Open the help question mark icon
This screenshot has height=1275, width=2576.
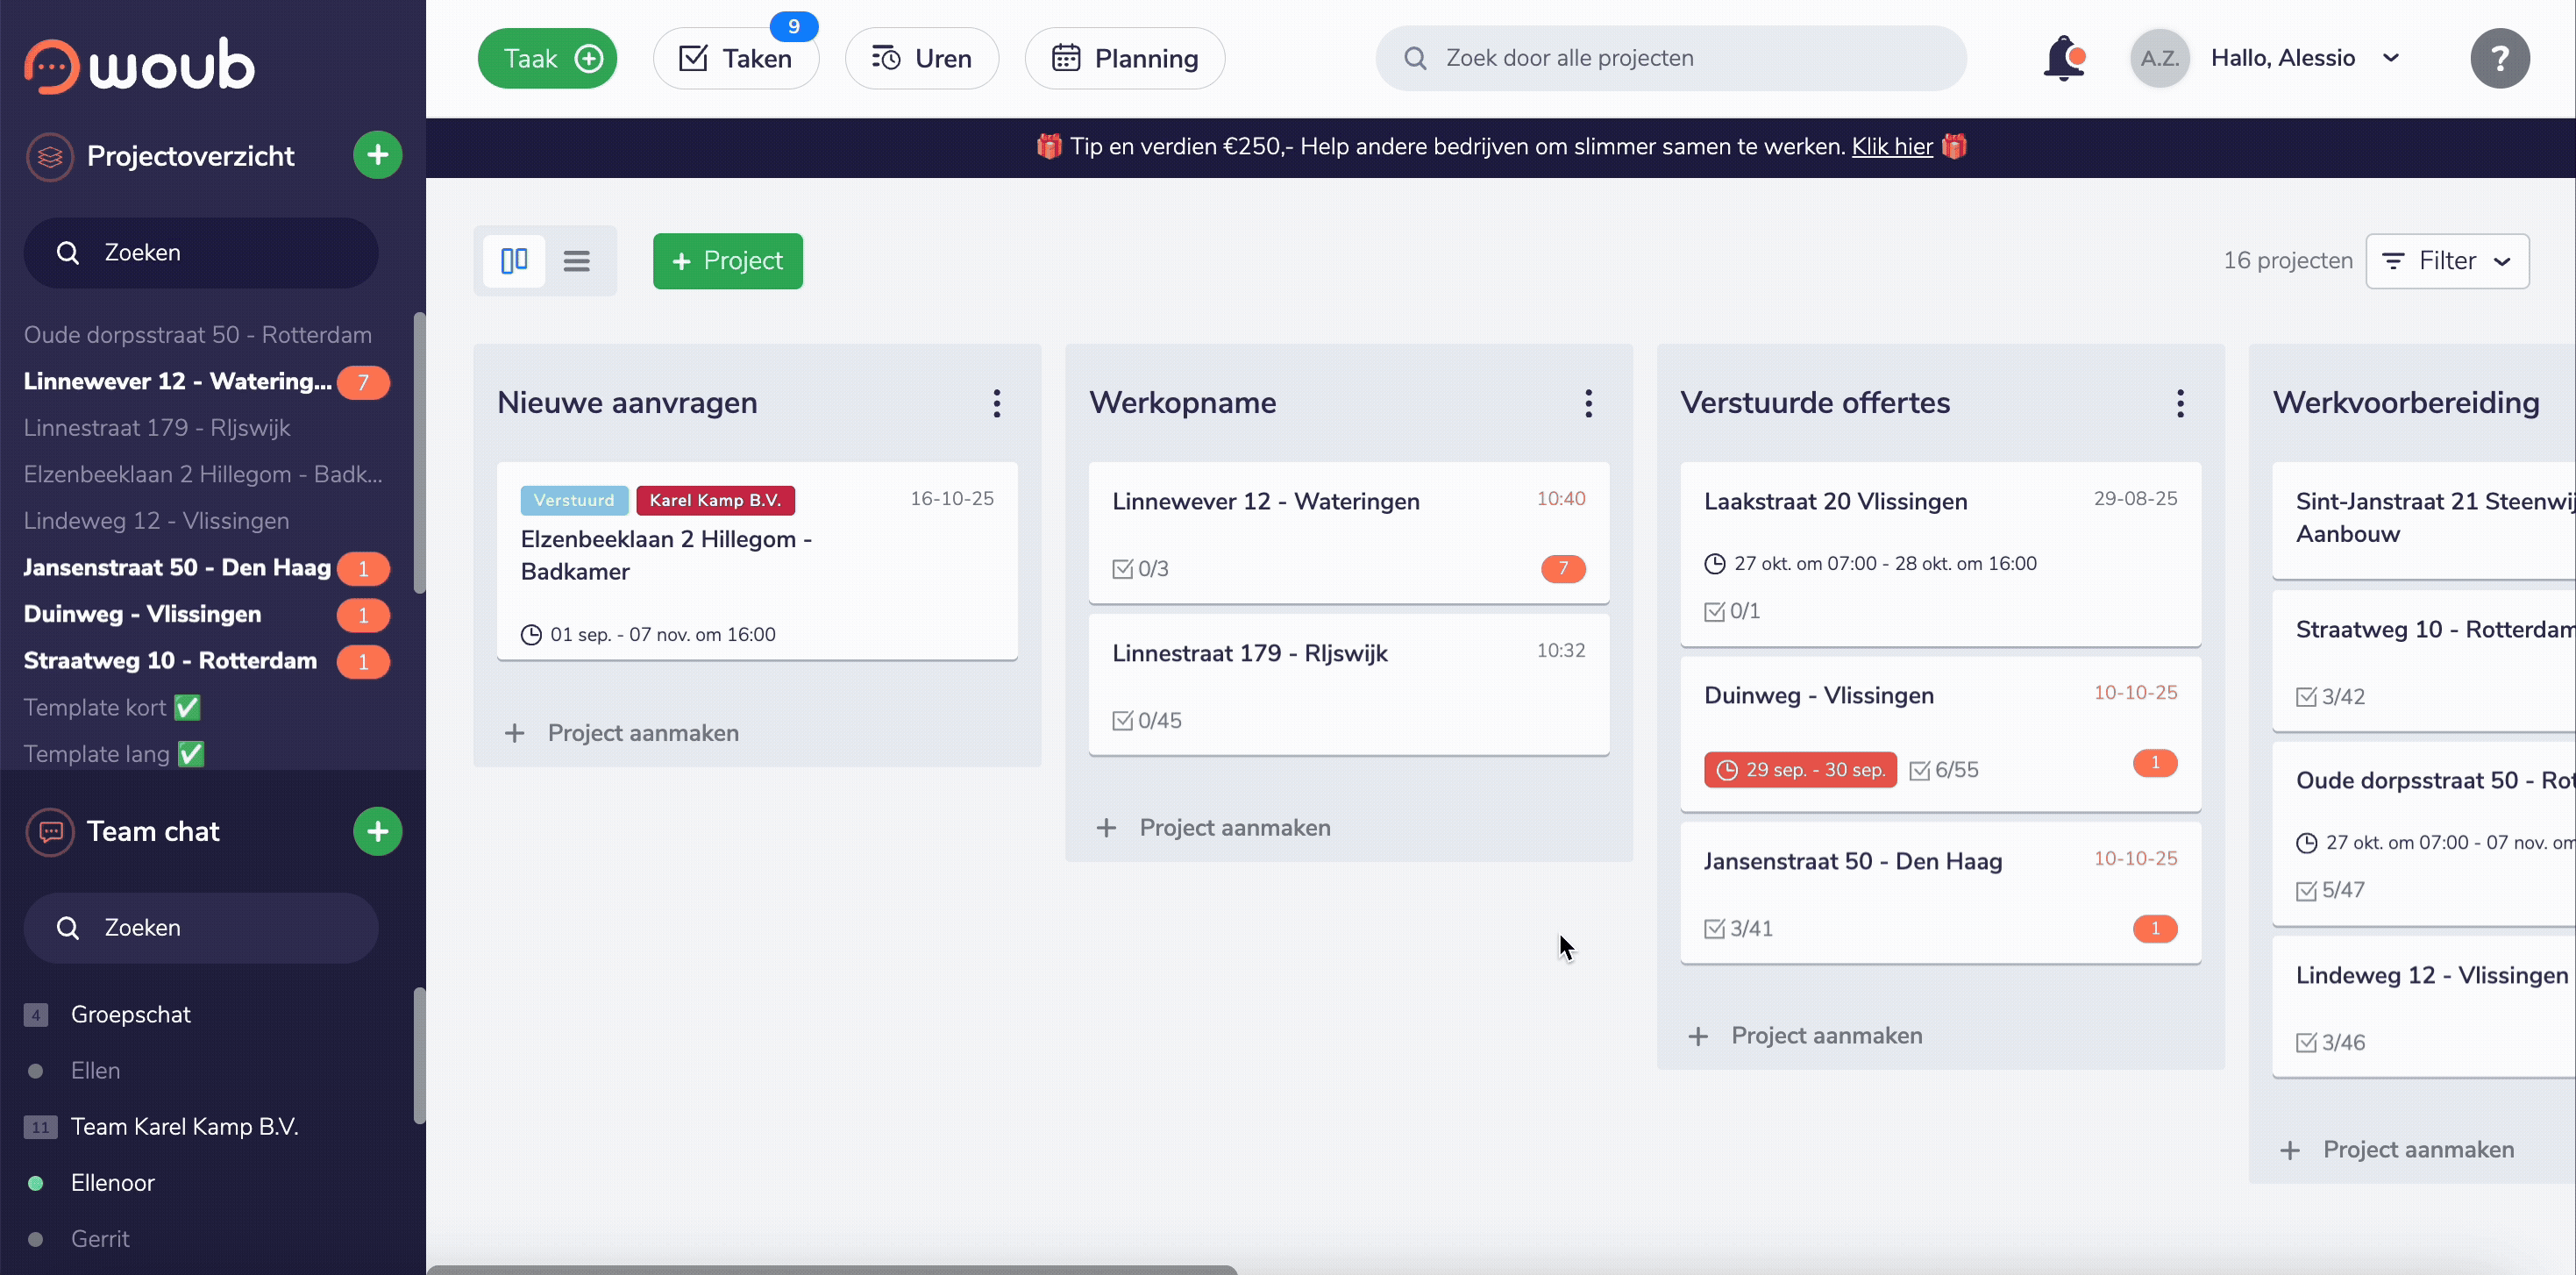tap(2499, 58)
